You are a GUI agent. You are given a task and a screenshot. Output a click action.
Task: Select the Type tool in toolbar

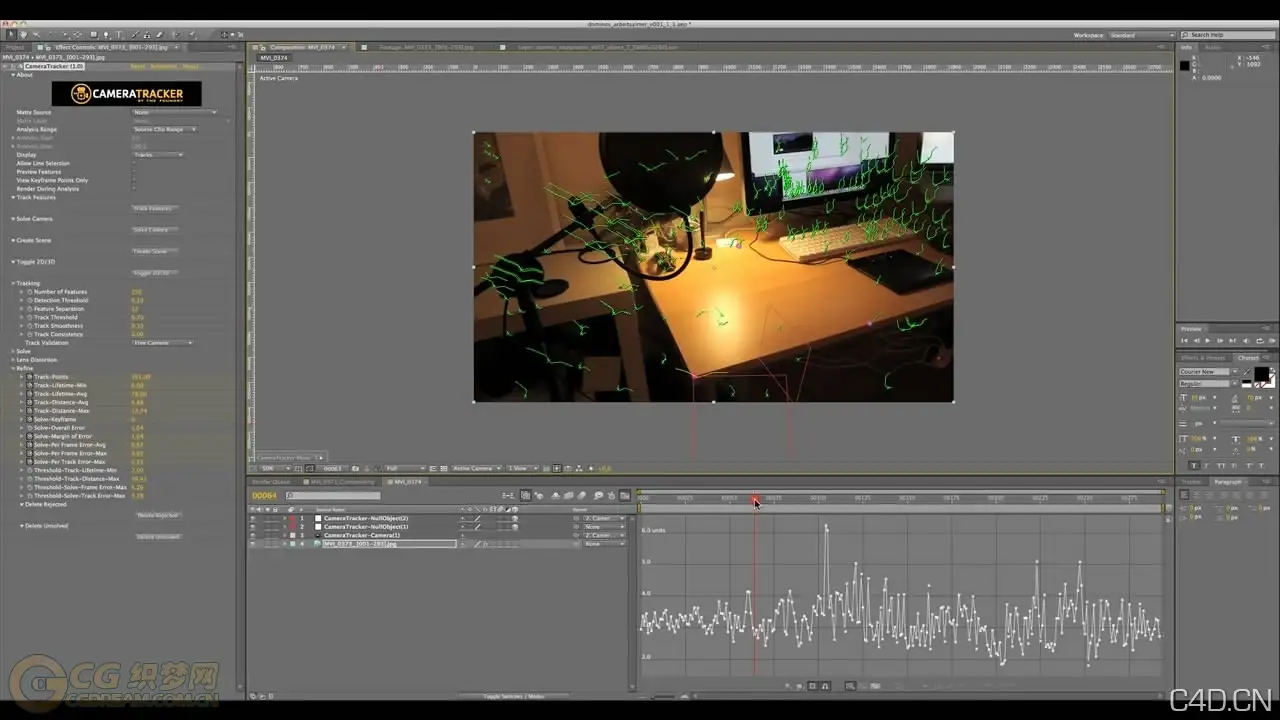click(x=119, y=35)
